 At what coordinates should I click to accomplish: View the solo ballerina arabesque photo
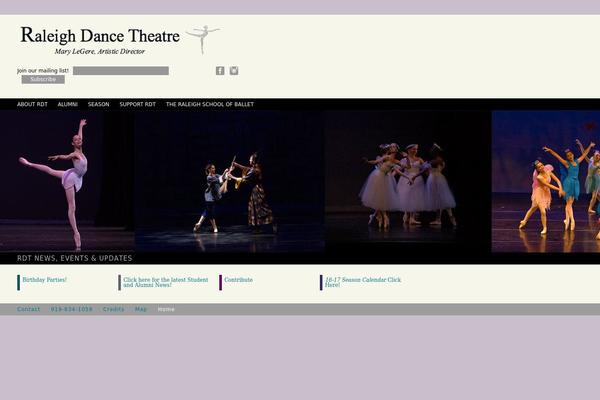[67, 181]
